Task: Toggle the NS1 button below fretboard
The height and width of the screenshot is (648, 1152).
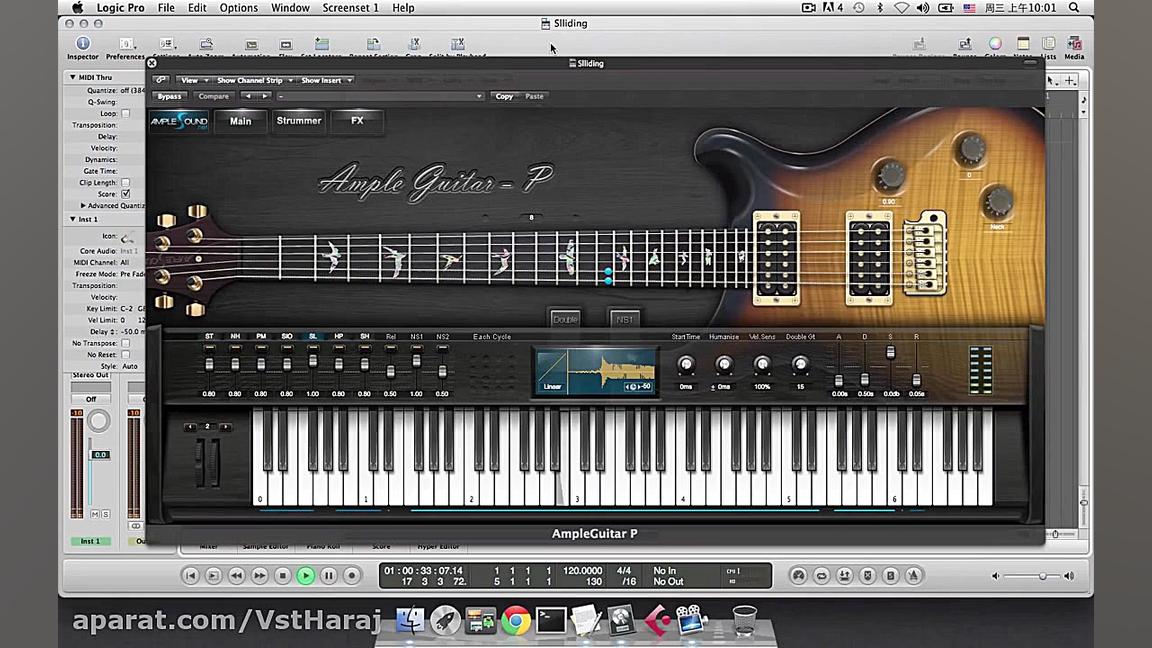Action: click(x=624, y=319)
